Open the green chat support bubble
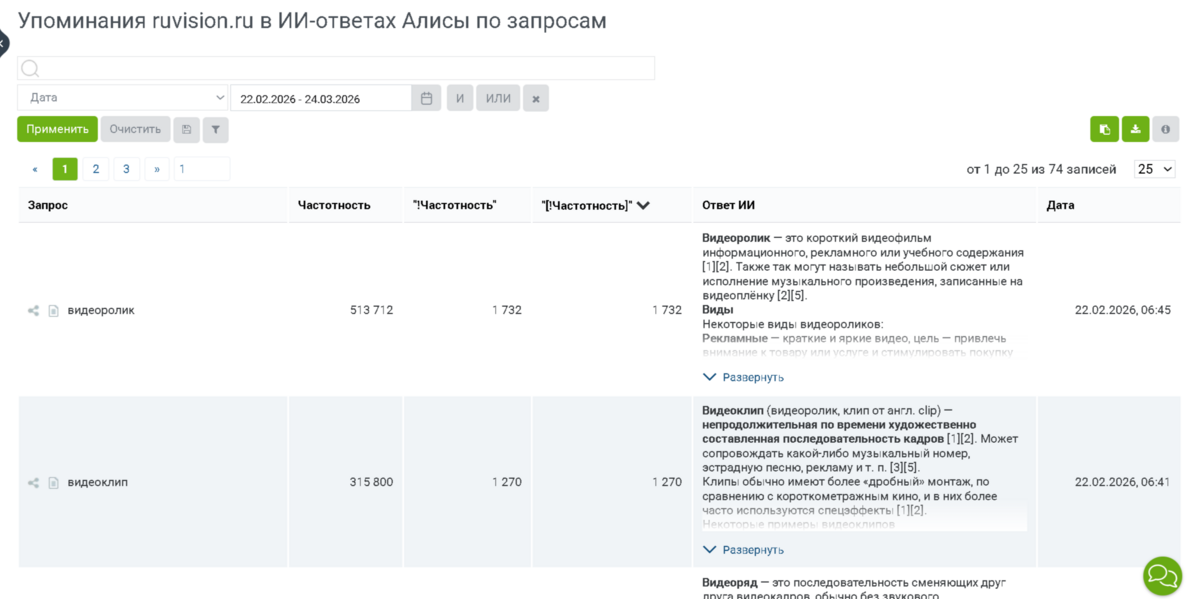 [x=1162, y=575]
